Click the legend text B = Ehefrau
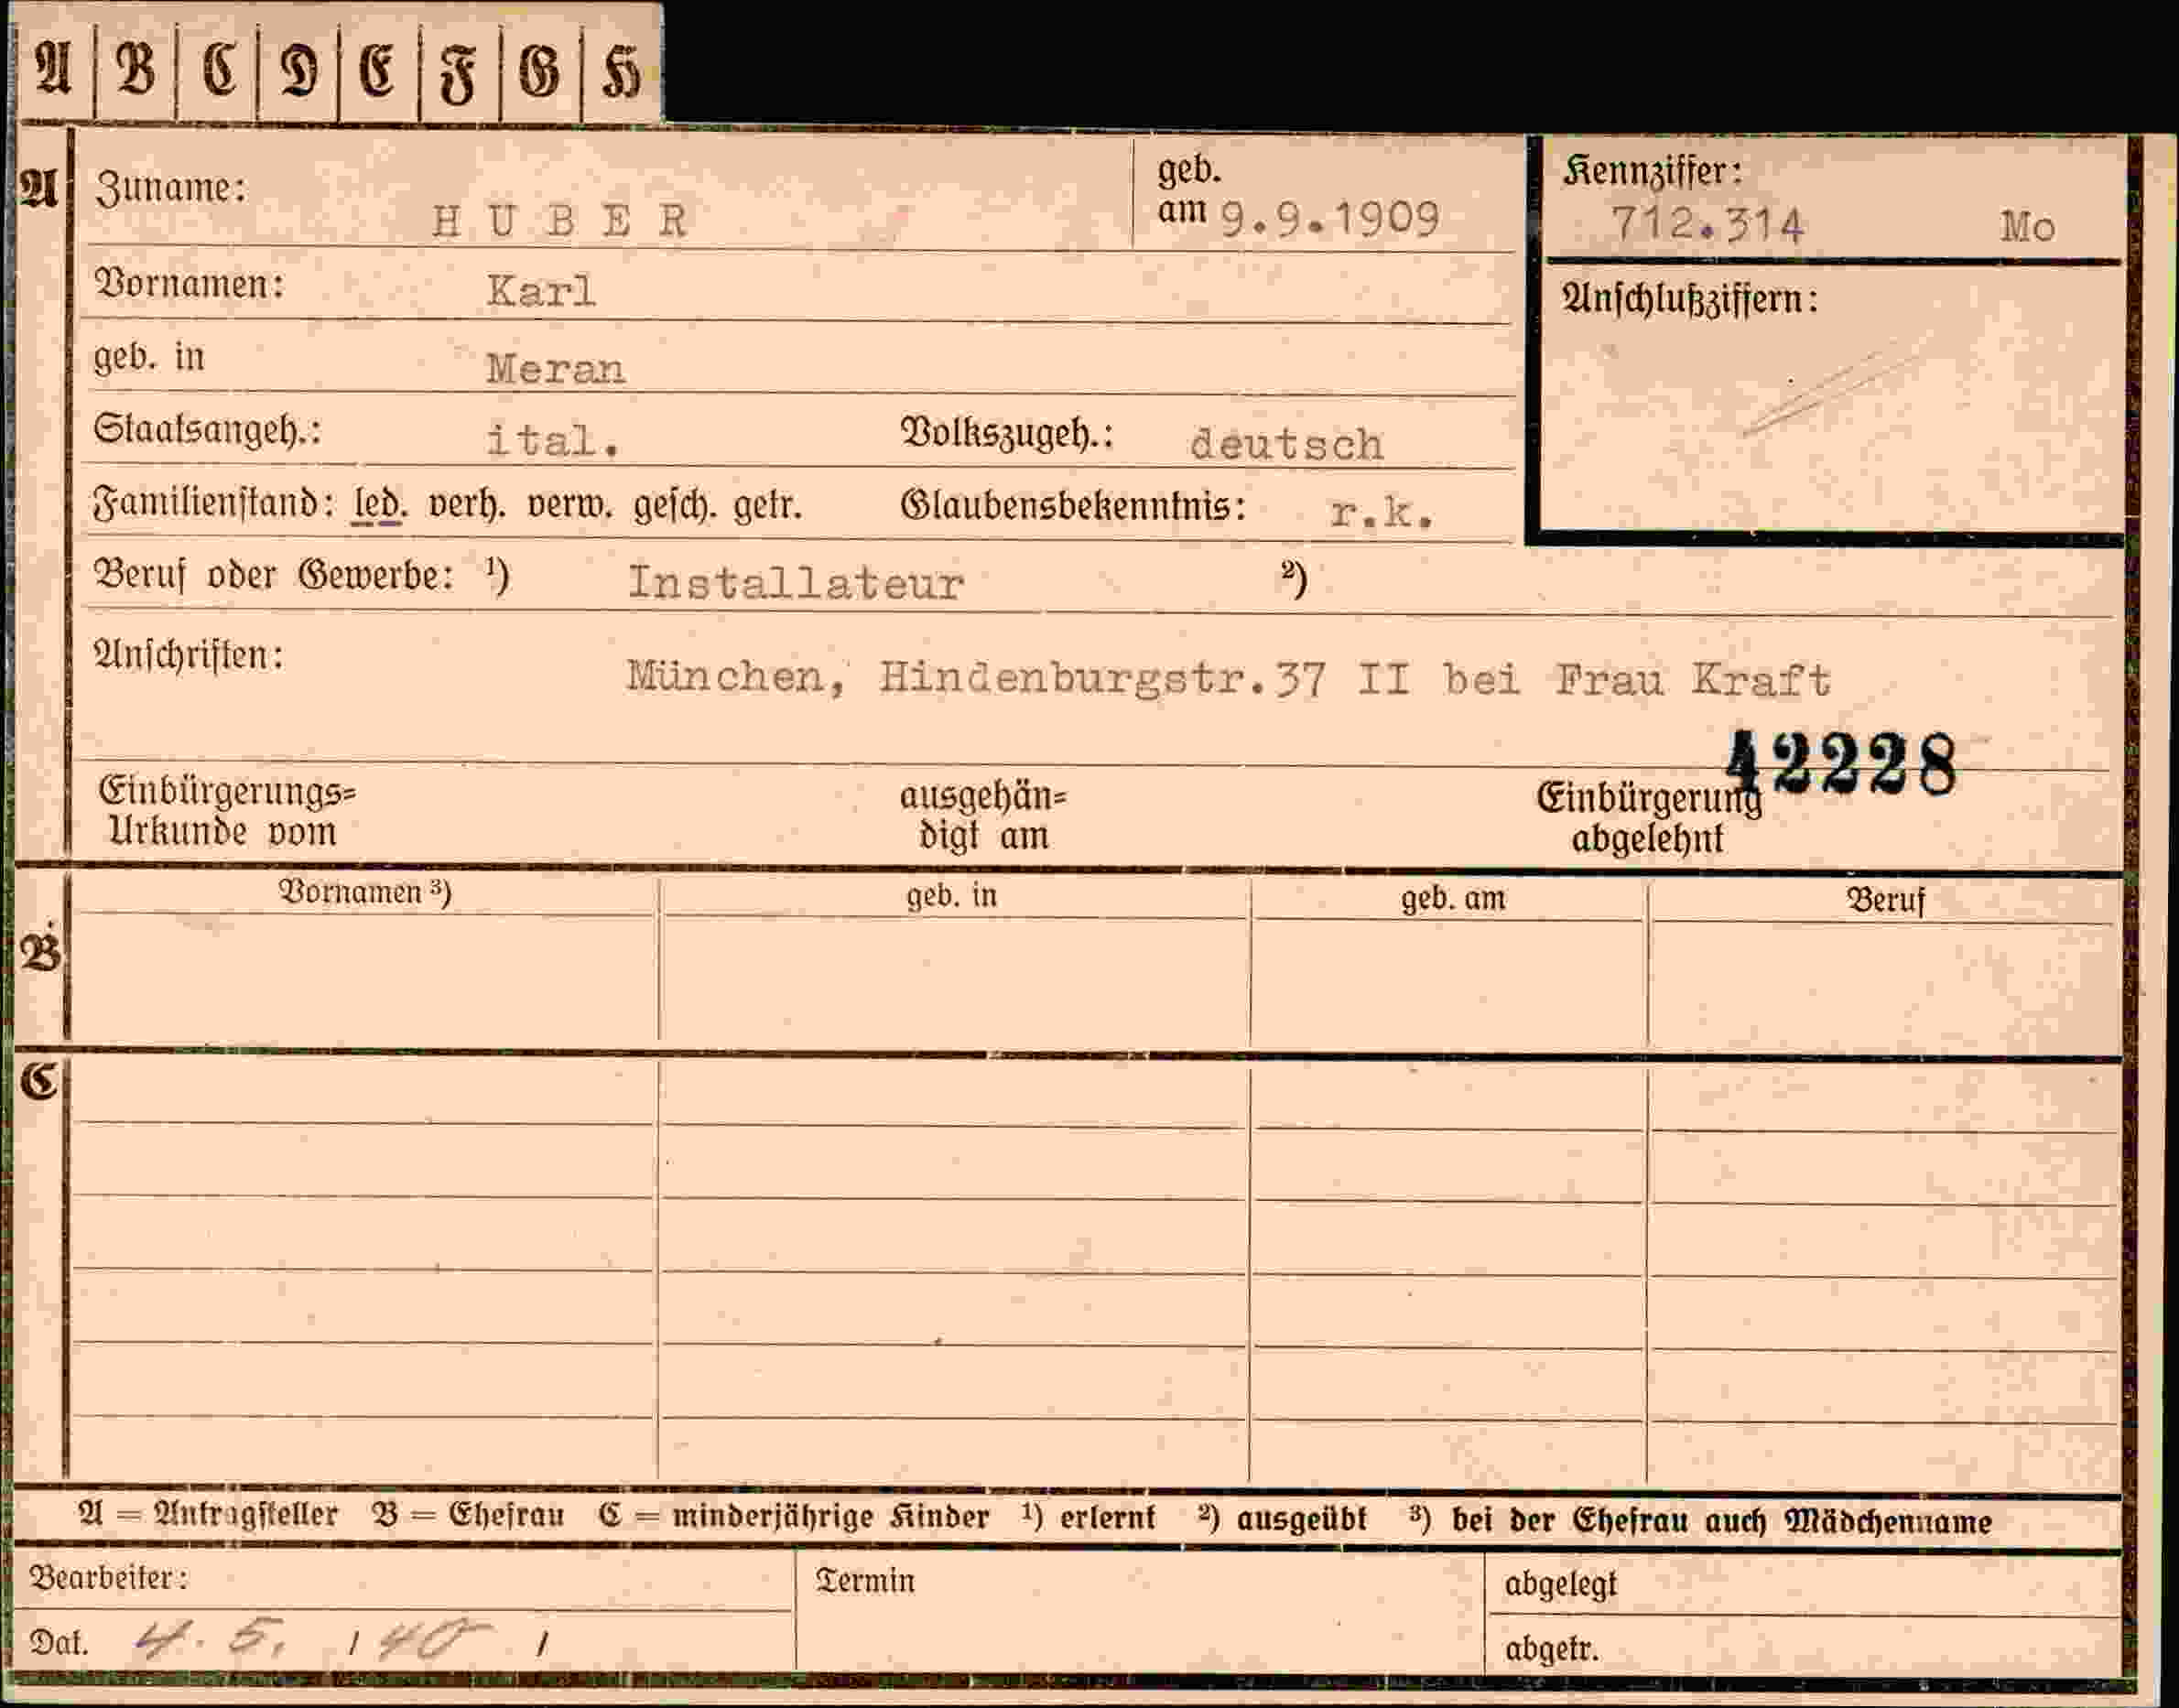This screenshot has height=1708, width=2179. point(468,1515)
